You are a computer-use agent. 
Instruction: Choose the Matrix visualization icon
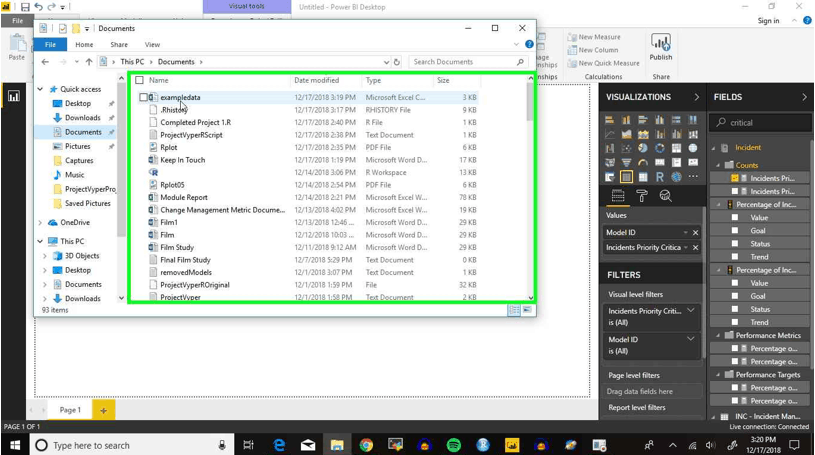[643, 177]
